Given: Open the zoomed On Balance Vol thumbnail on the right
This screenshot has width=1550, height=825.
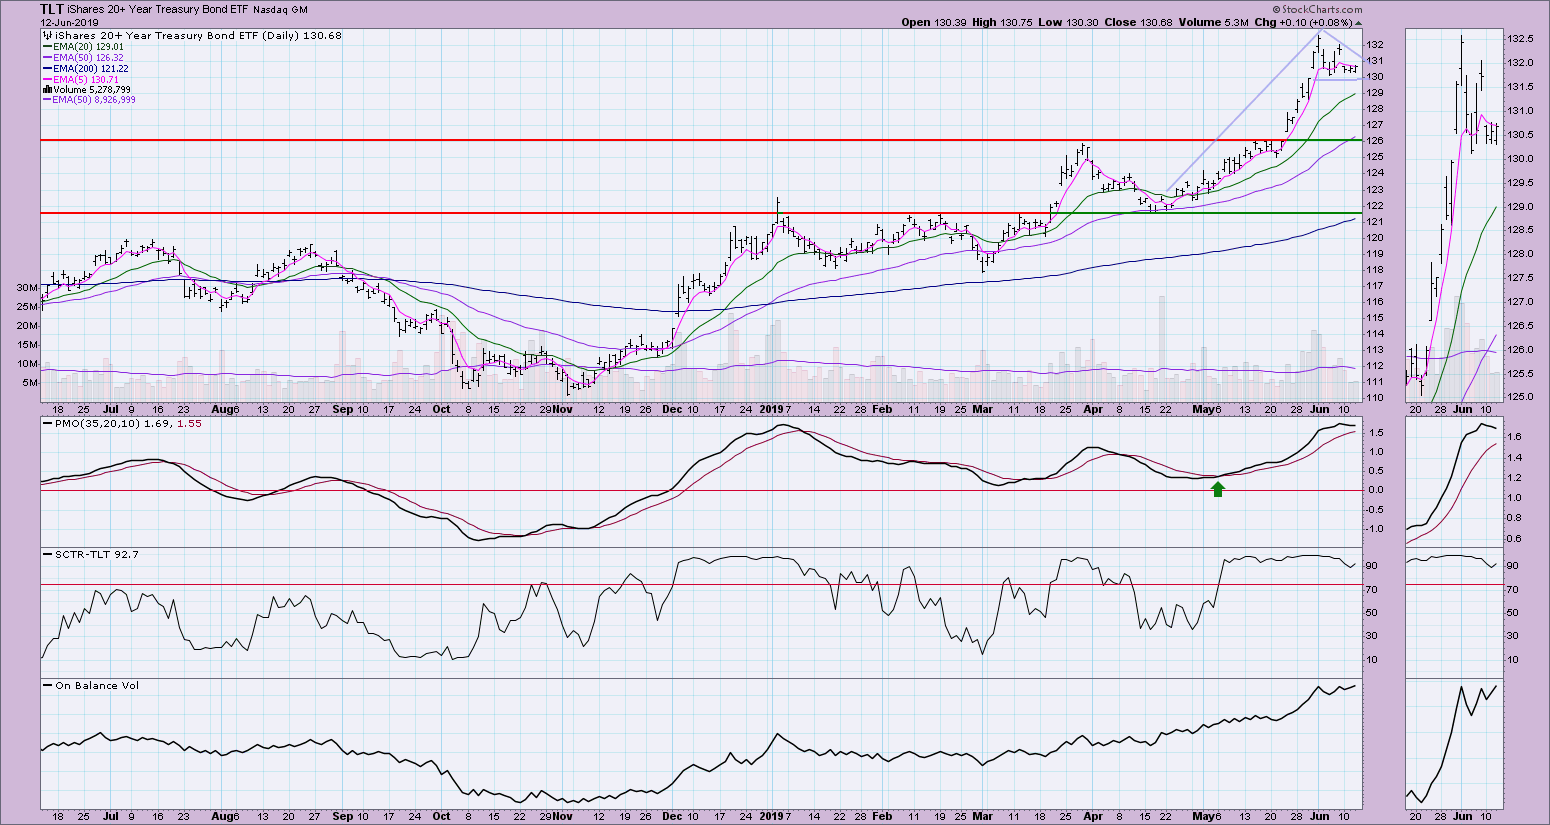Looking at the screenshot, I should click(x=1452, y=743).
